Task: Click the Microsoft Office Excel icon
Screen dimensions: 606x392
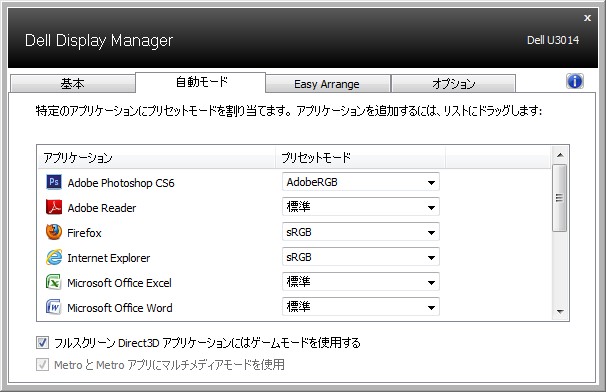Action: [53, 282]
